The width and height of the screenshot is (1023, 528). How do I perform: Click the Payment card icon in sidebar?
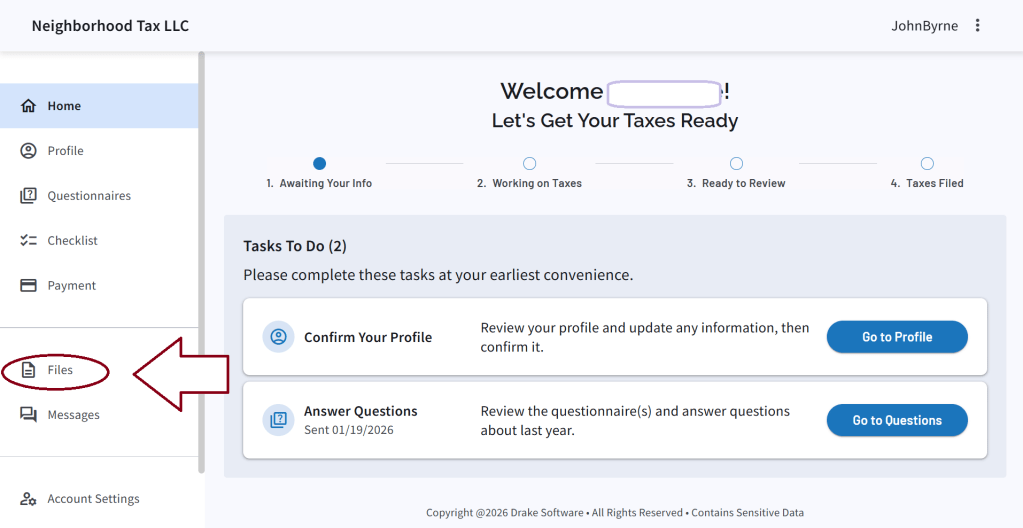point(28,286)
